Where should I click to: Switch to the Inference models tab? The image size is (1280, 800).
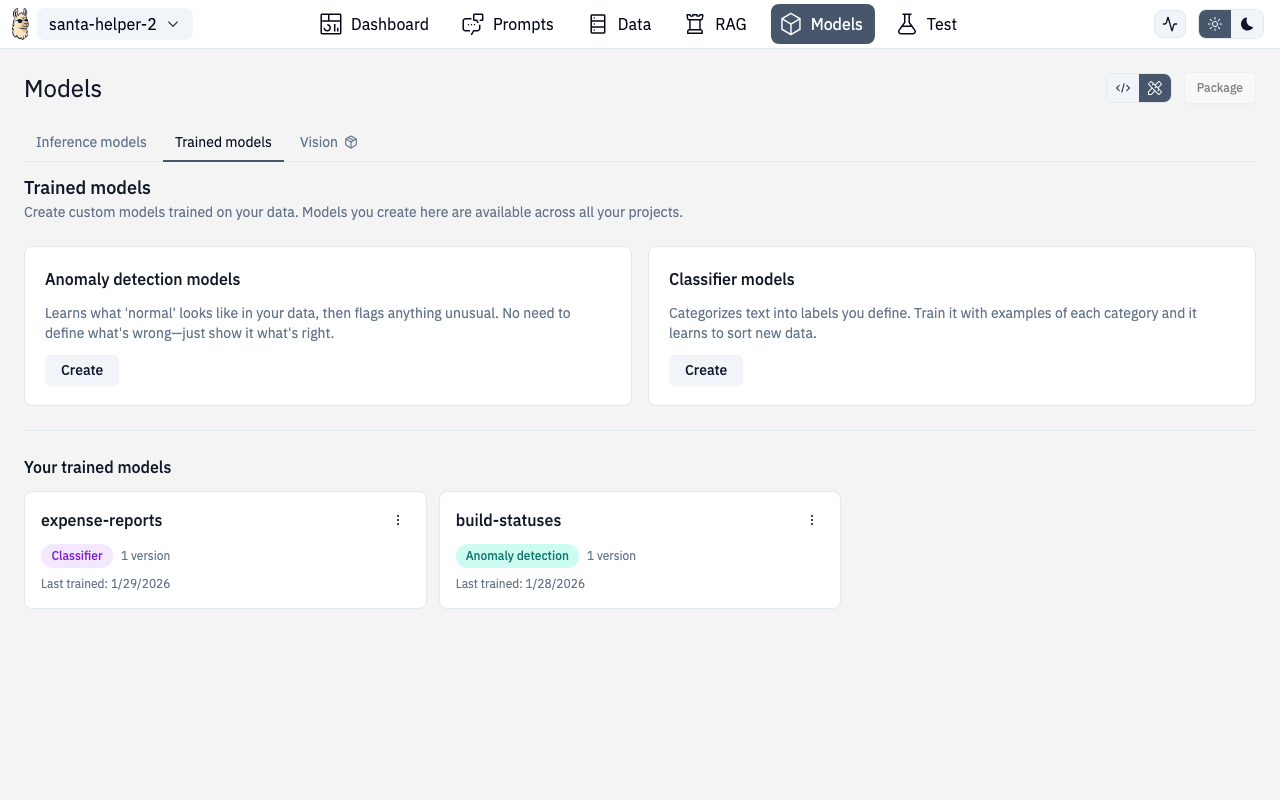(91, 142)
